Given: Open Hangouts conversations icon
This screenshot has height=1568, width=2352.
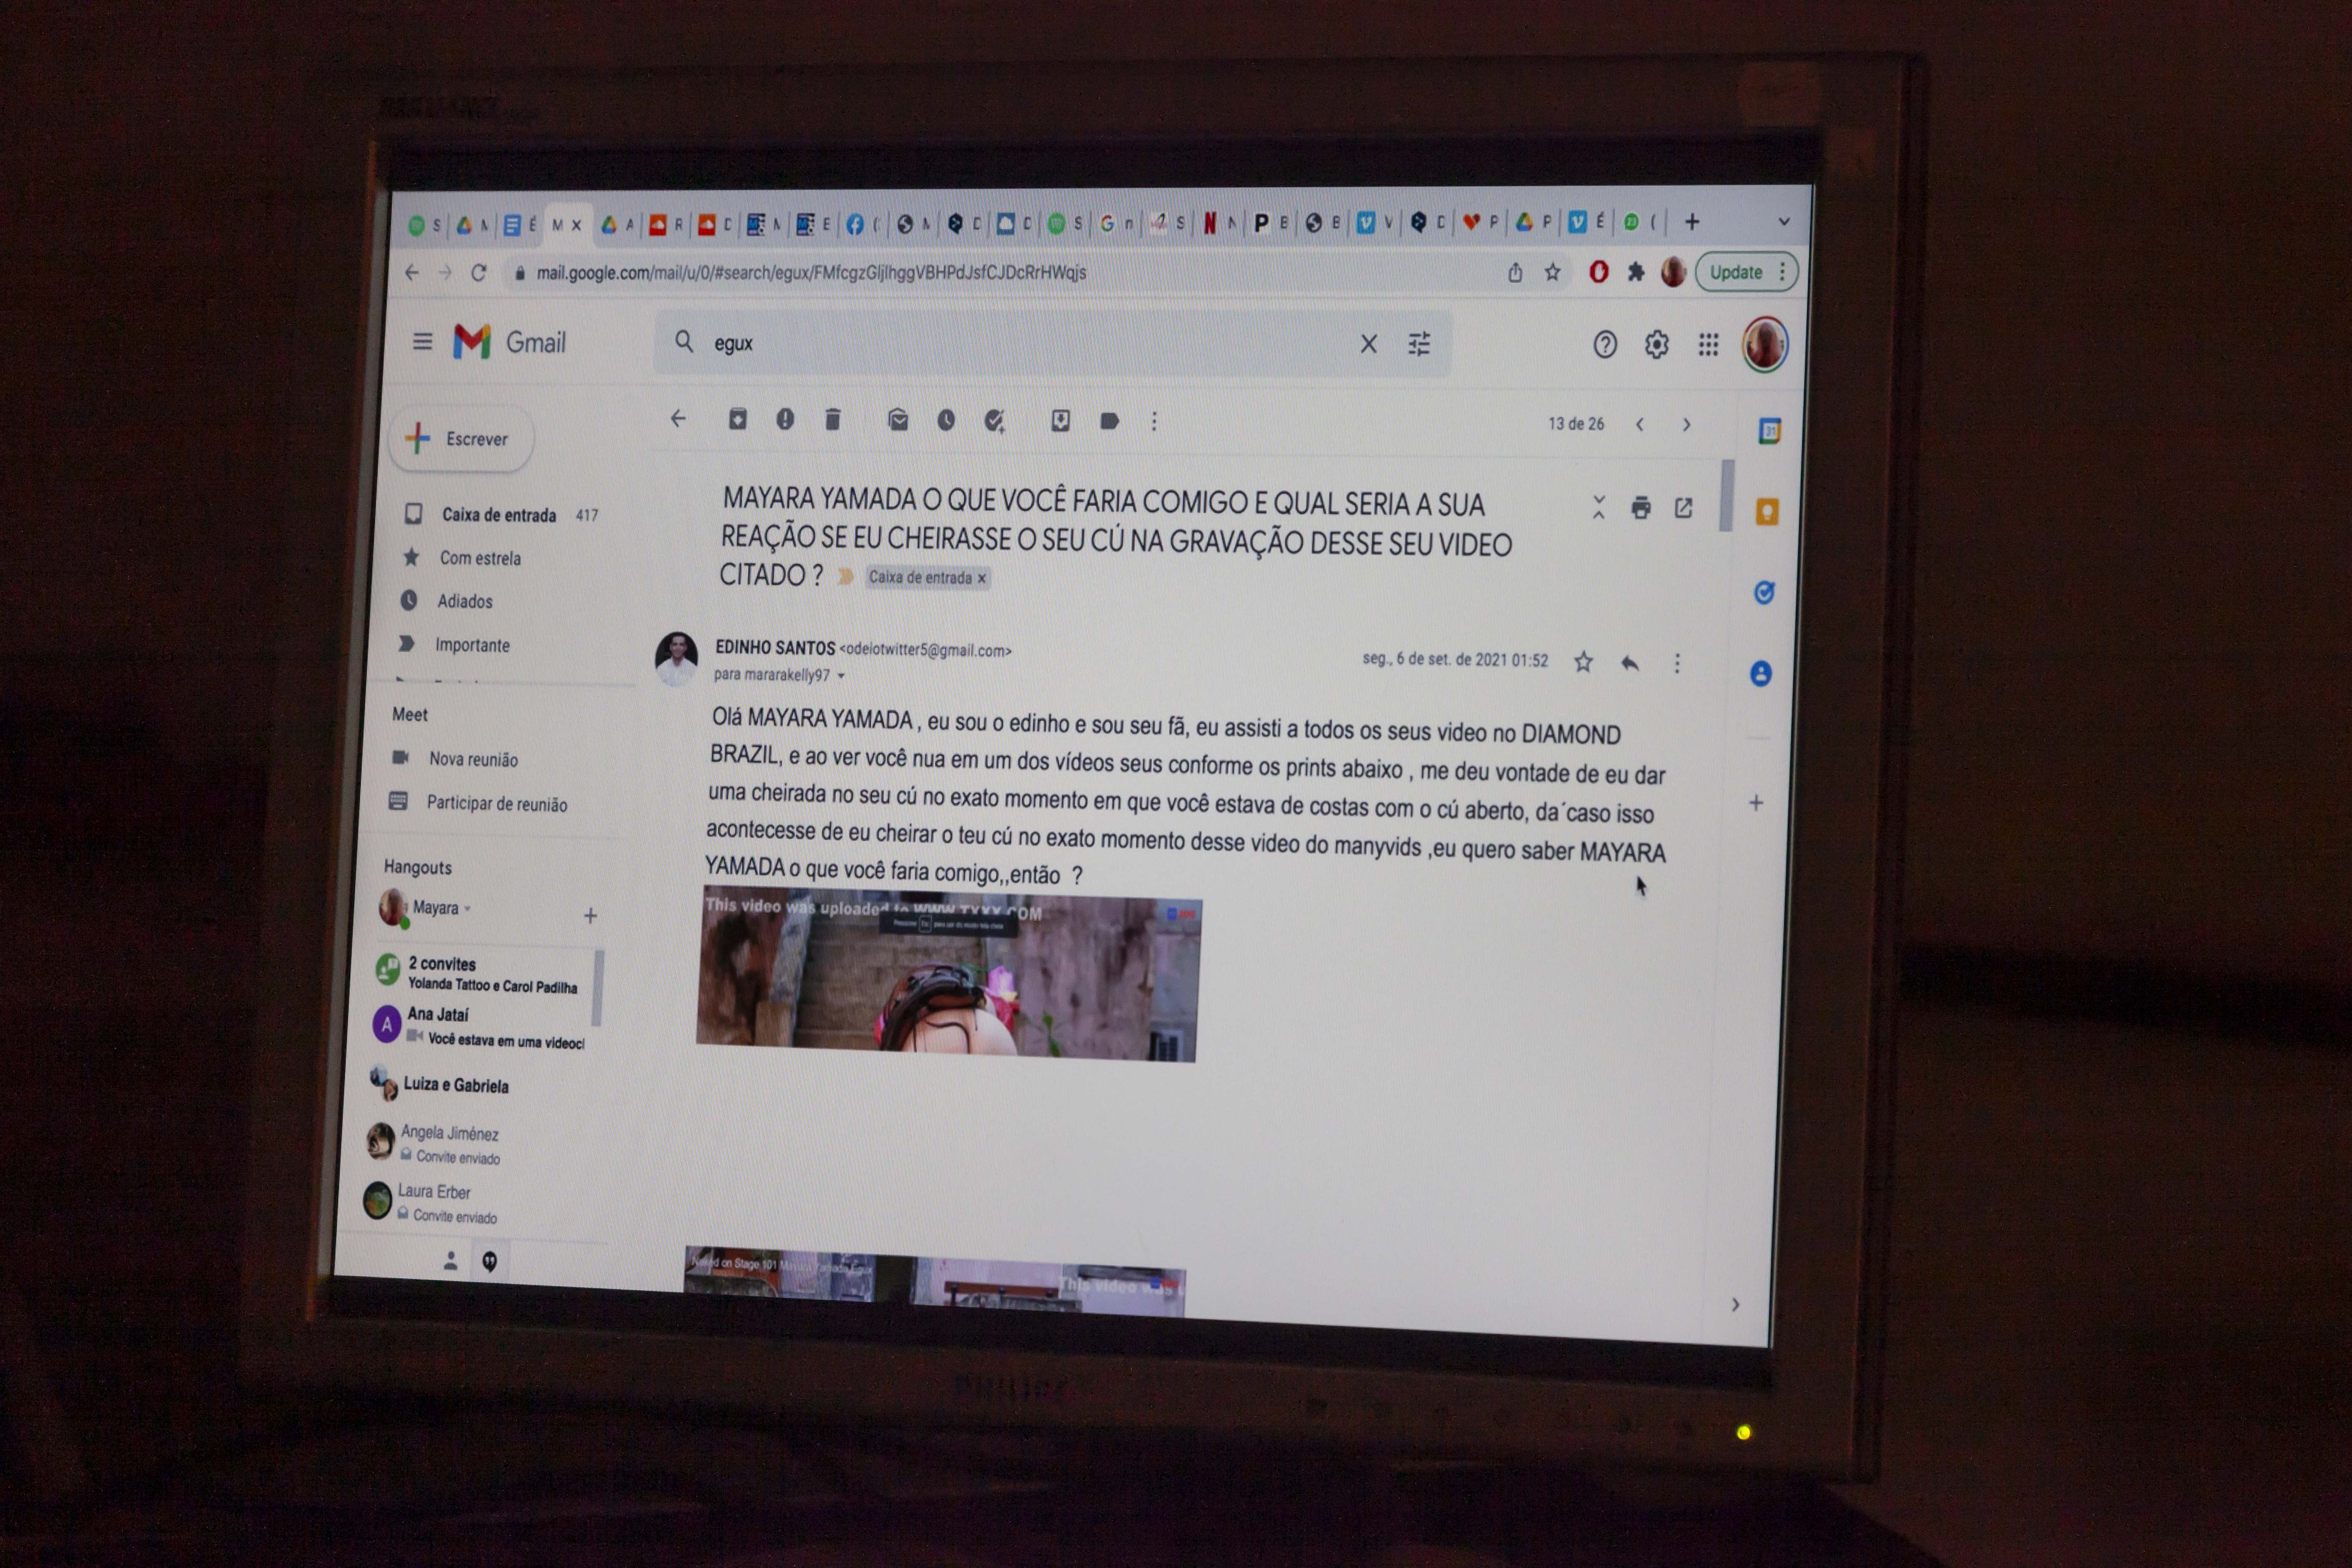Looking at the screenshot, I should (x=489, y=1261).
